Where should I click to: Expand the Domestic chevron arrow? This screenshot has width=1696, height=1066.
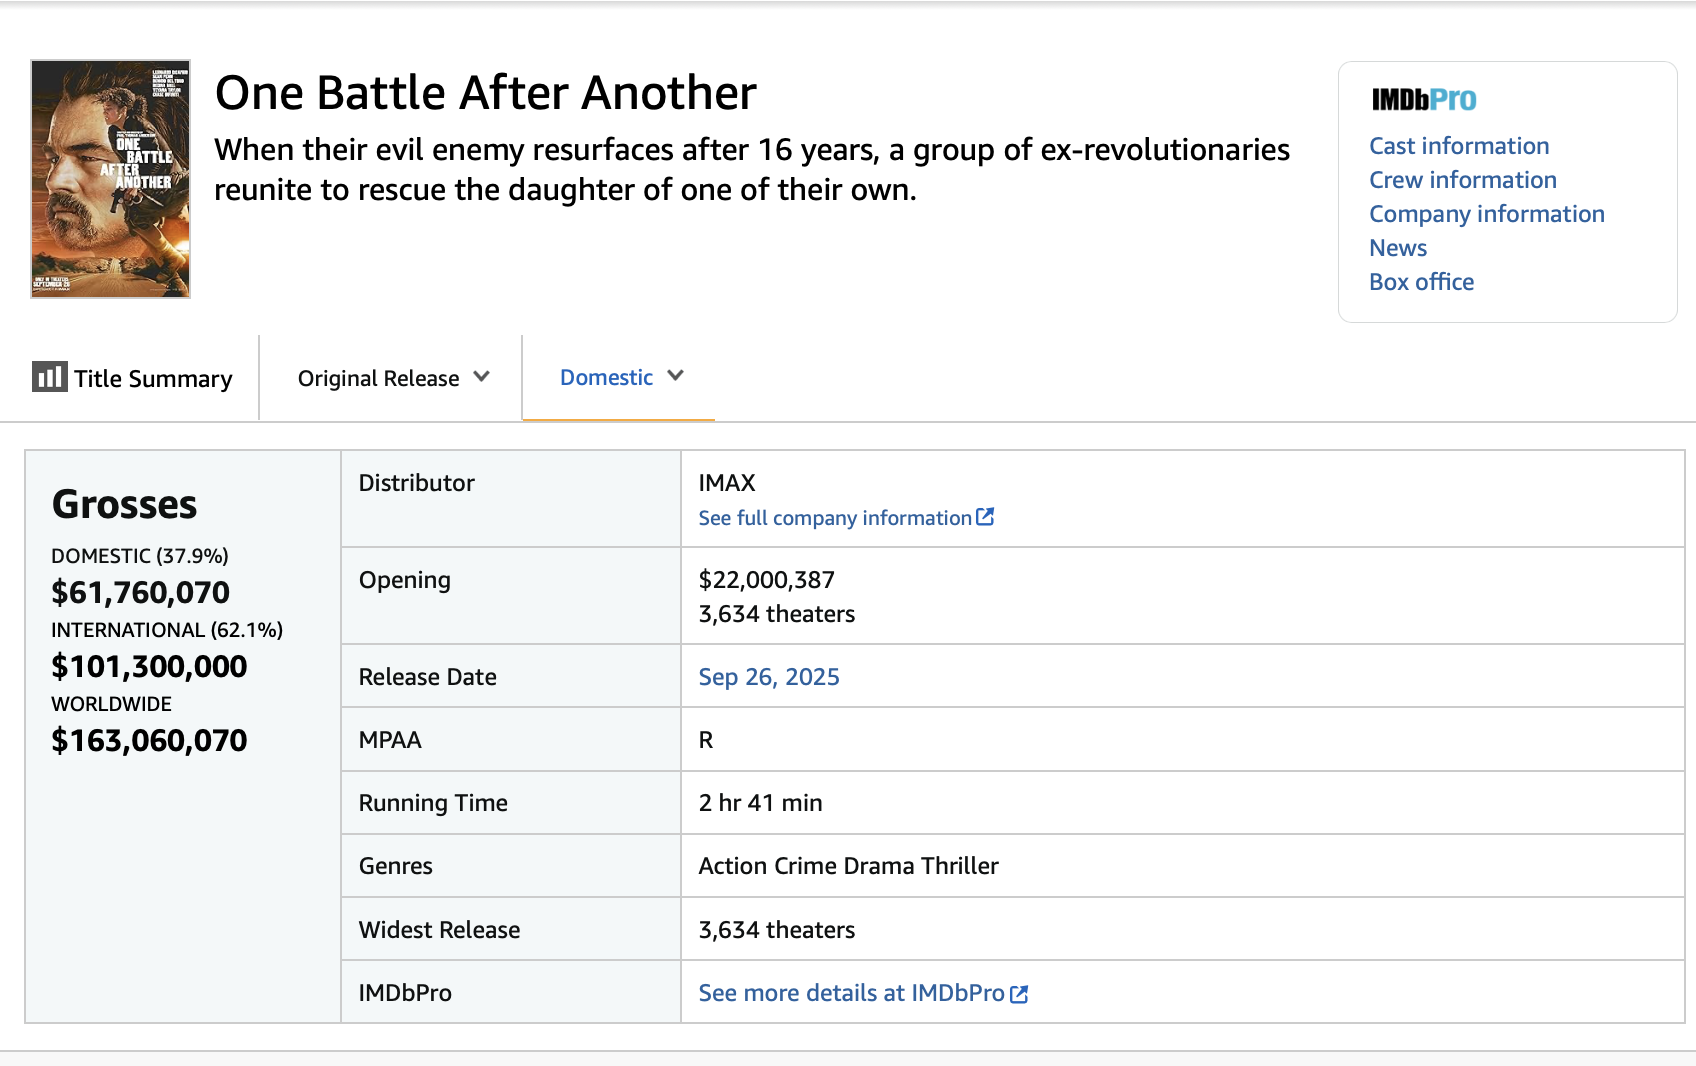676,376
